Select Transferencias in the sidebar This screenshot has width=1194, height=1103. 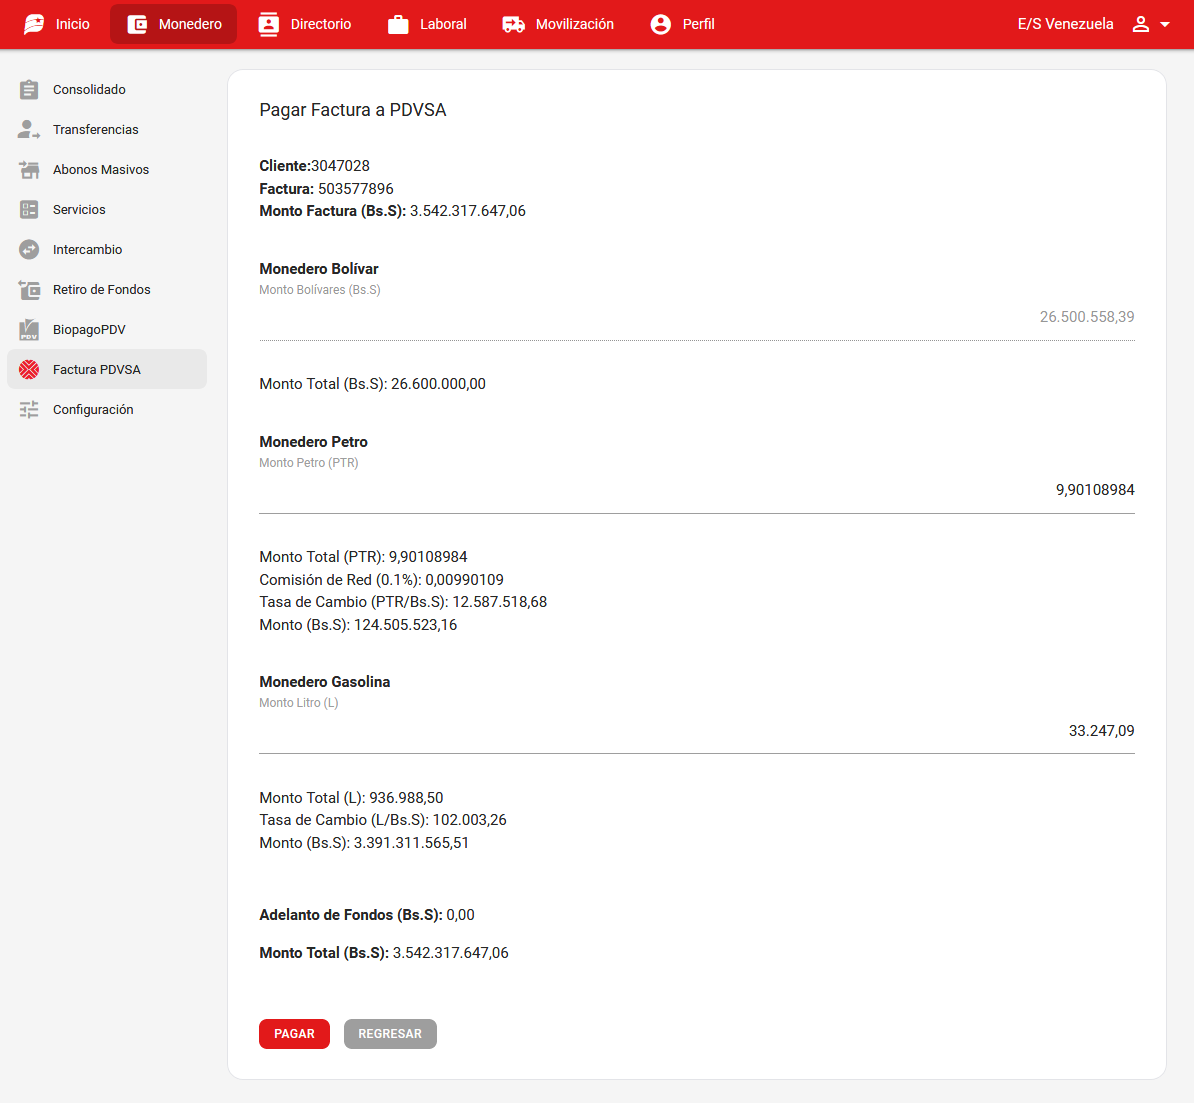pos(107,129)
